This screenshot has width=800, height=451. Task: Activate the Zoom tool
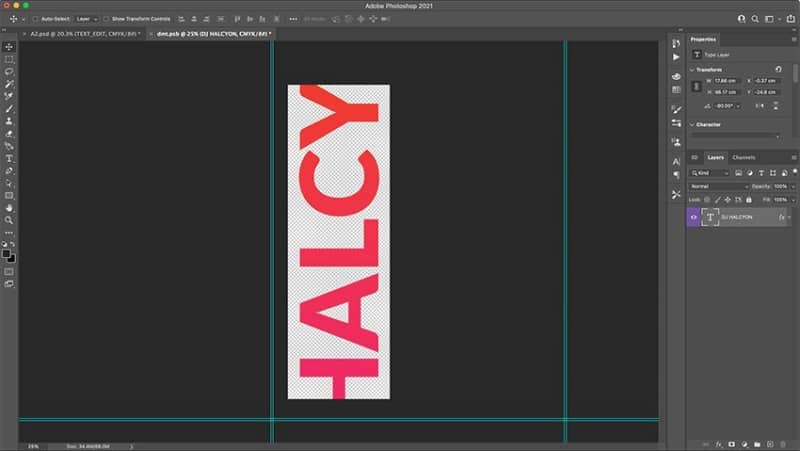tap(9, 220)
